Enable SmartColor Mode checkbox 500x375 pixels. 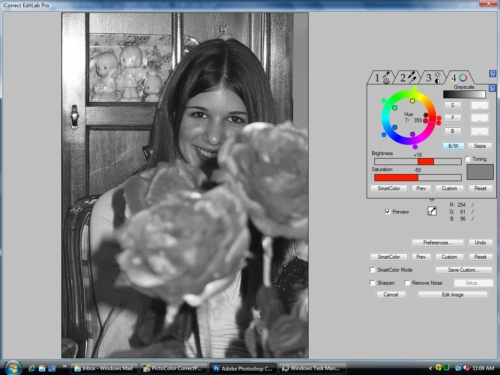372,270
